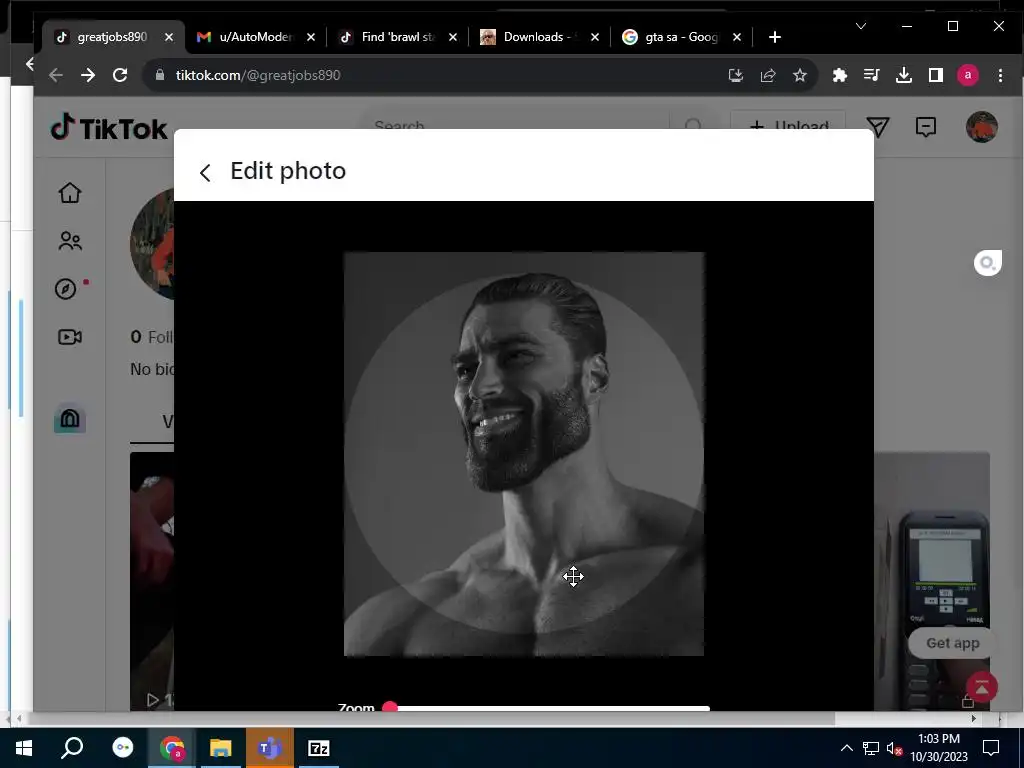
Task: Show hidden system tray icons
Action: pyautogui.click(x=846, y=748)
